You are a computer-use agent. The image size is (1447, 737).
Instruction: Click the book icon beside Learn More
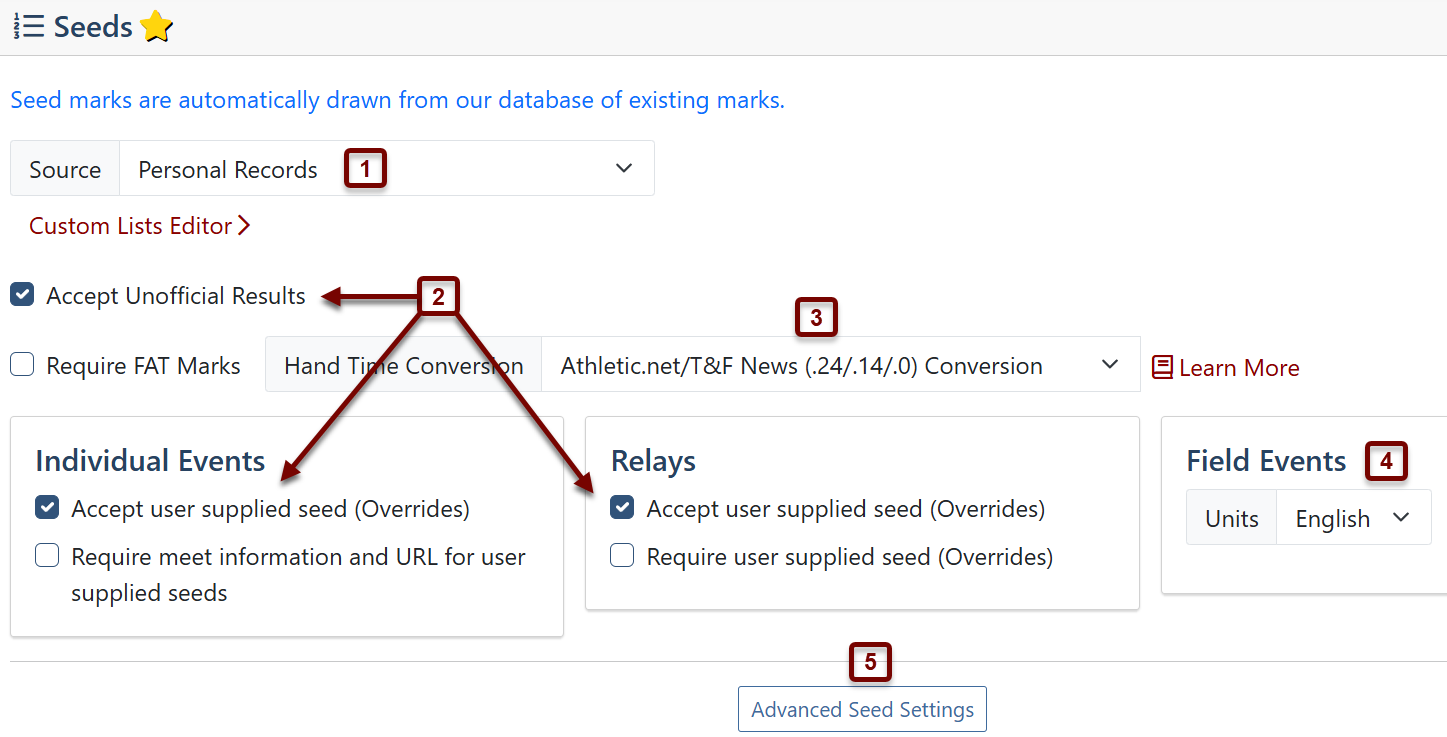[1162, 367]
